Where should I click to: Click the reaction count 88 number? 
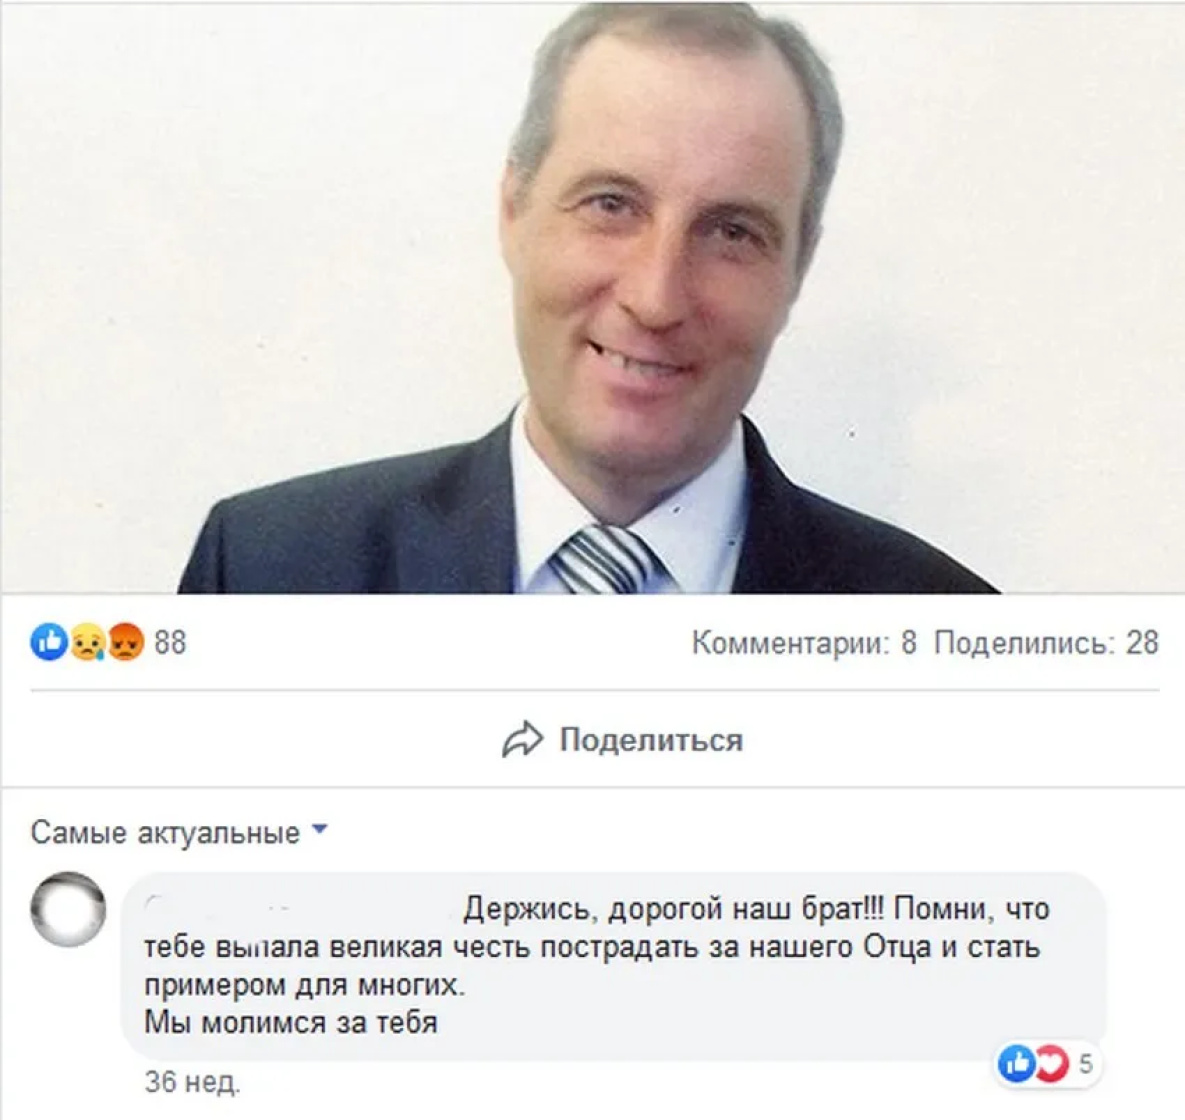[x=170, y=643]
